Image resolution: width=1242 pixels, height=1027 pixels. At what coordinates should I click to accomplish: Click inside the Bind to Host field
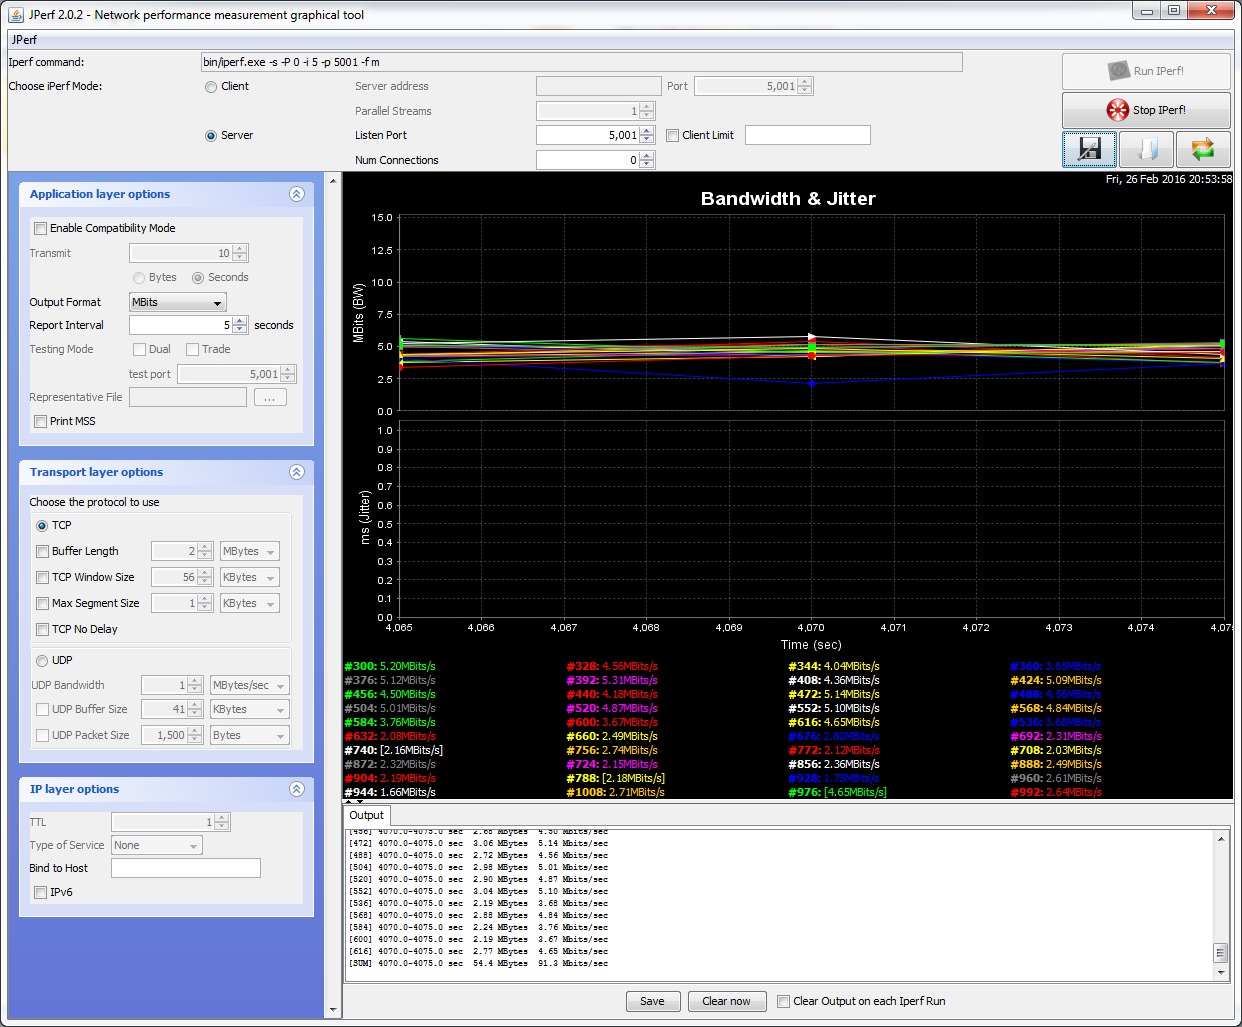click(185, 868)
